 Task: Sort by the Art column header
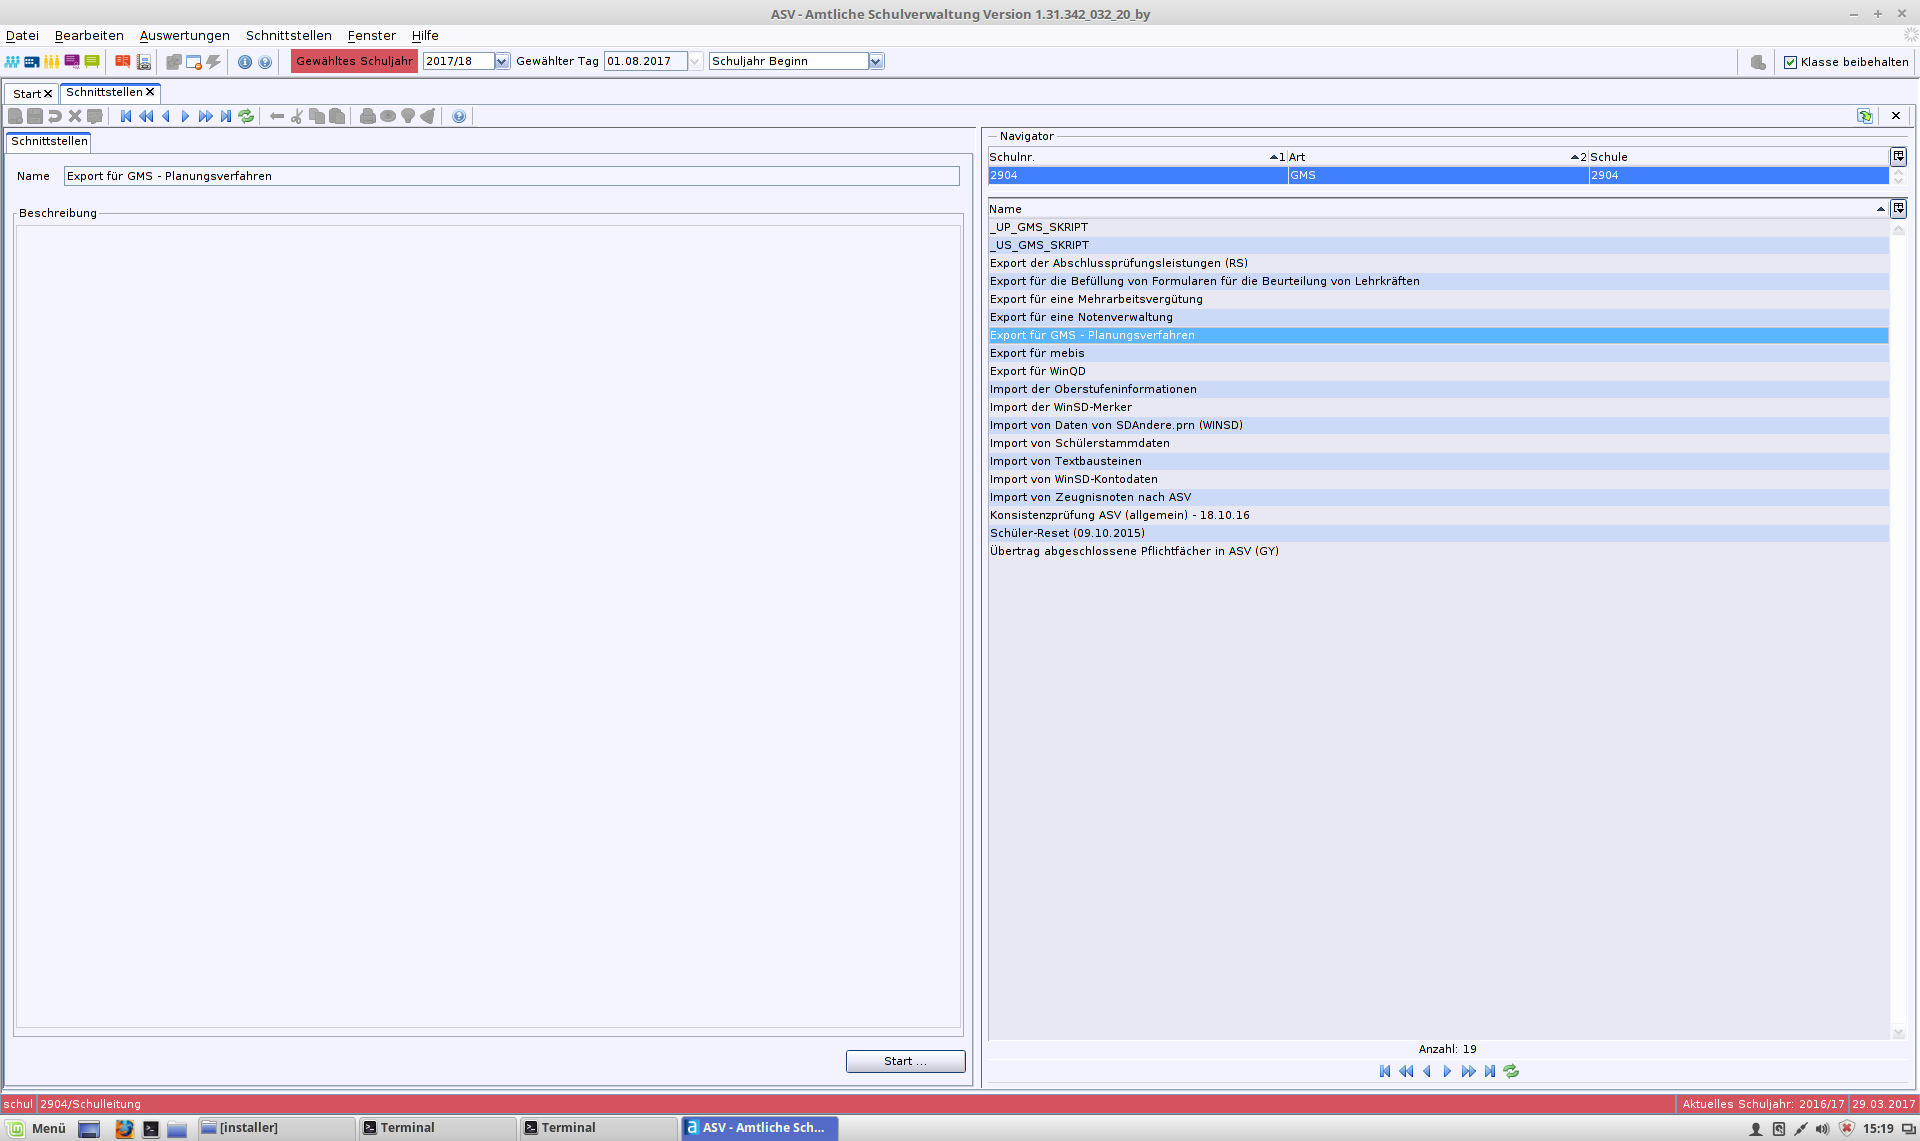click(1437, 157)
